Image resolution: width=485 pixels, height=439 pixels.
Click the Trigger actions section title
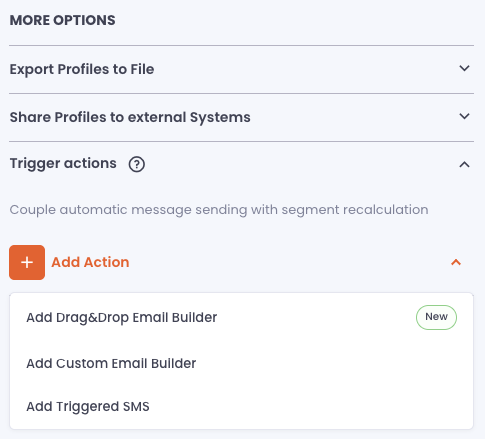(x=63, y=164)
